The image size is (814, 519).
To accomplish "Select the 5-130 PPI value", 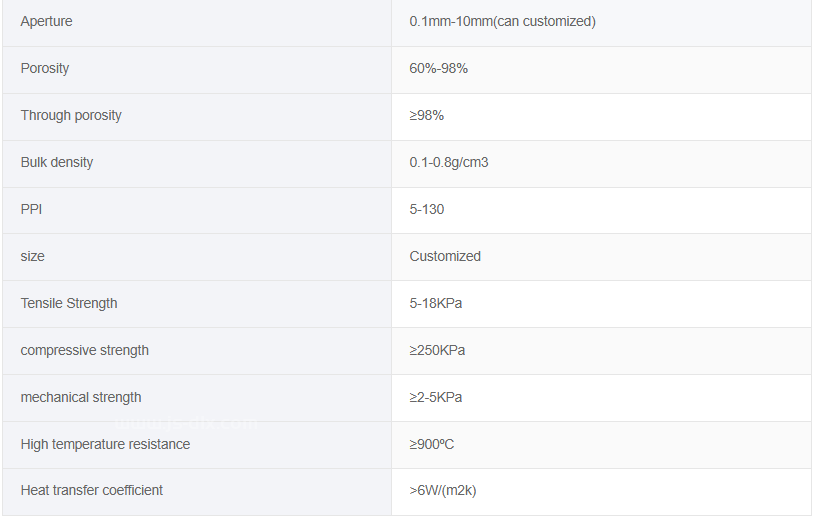I will click(426, 209).
